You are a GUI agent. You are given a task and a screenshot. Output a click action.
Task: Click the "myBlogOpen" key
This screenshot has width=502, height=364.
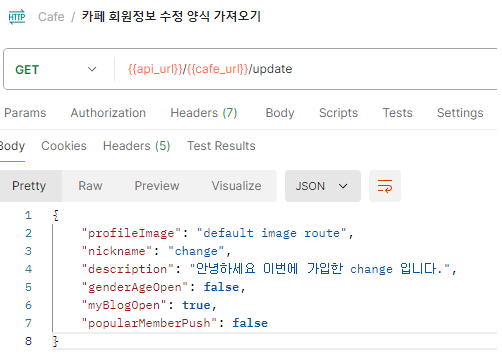click(x=124, y=305)
